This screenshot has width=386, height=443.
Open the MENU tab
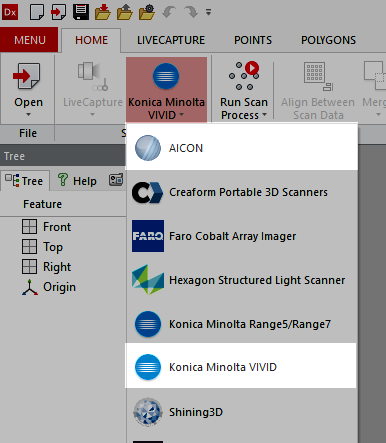[x=29, y=40]
